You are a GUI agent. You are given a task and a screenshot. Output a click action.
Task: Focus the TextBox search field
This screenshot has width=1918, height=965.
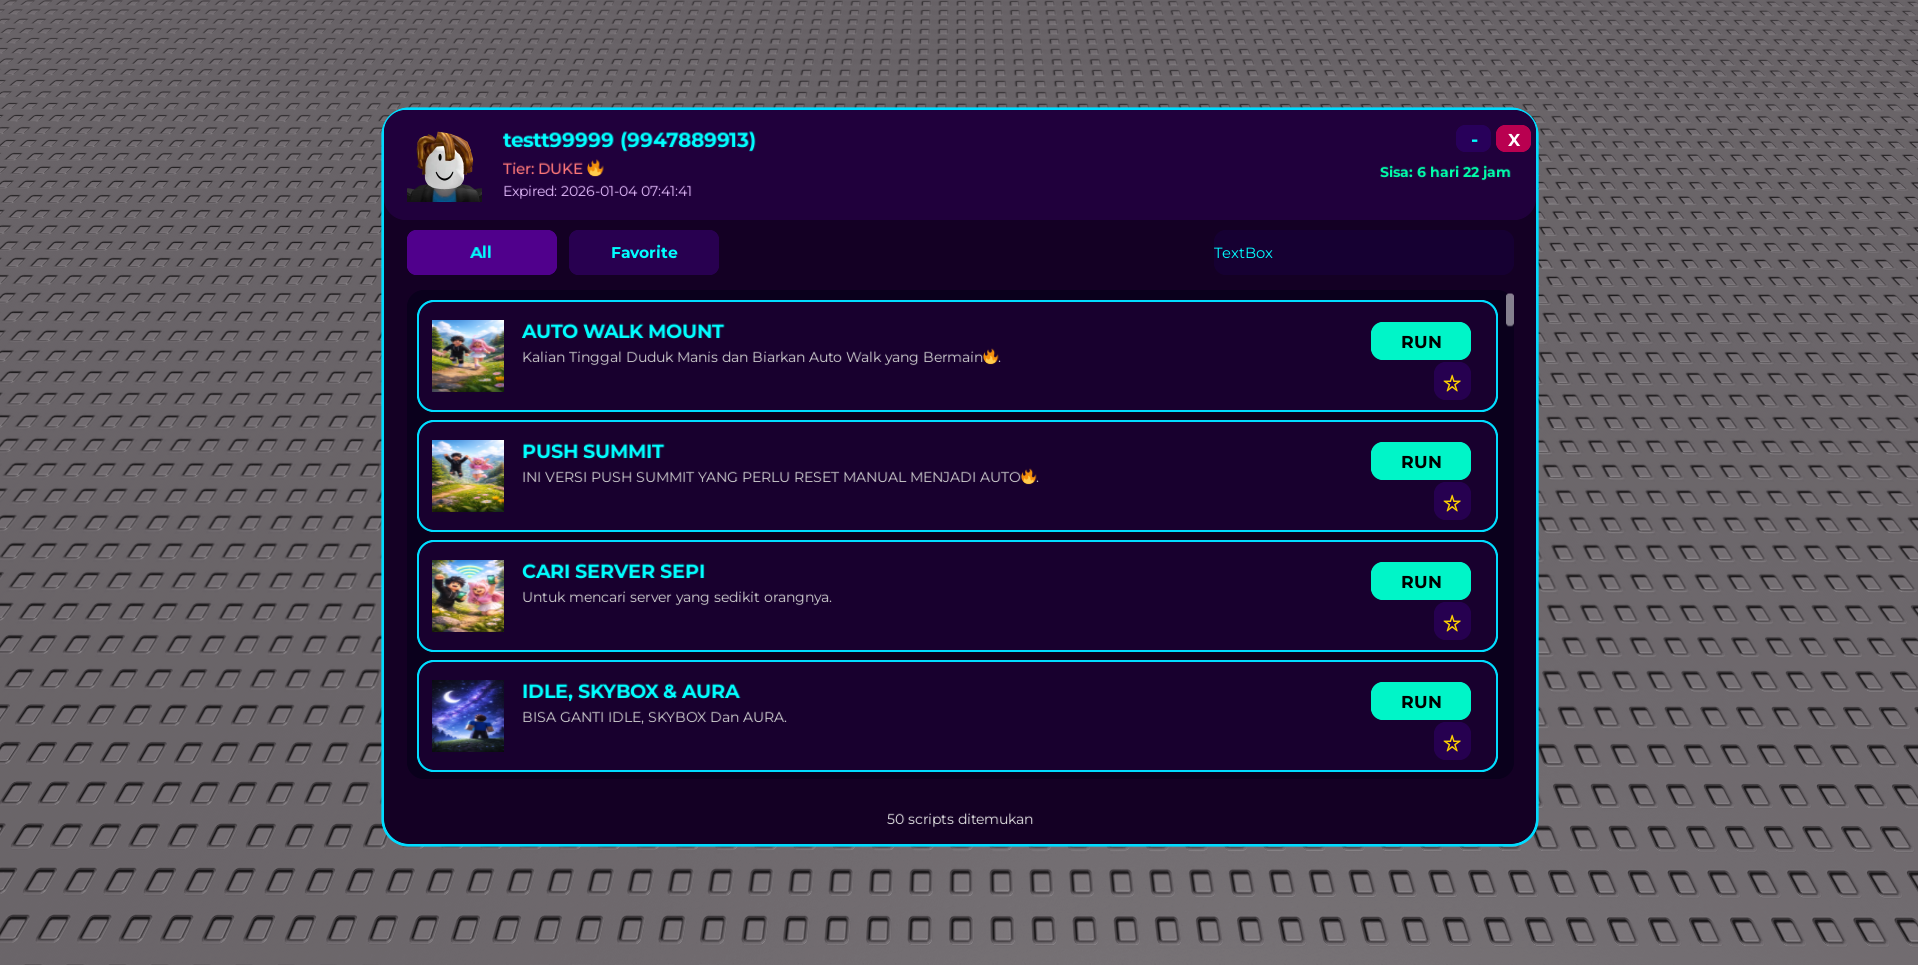click(x=1242, y=253)
